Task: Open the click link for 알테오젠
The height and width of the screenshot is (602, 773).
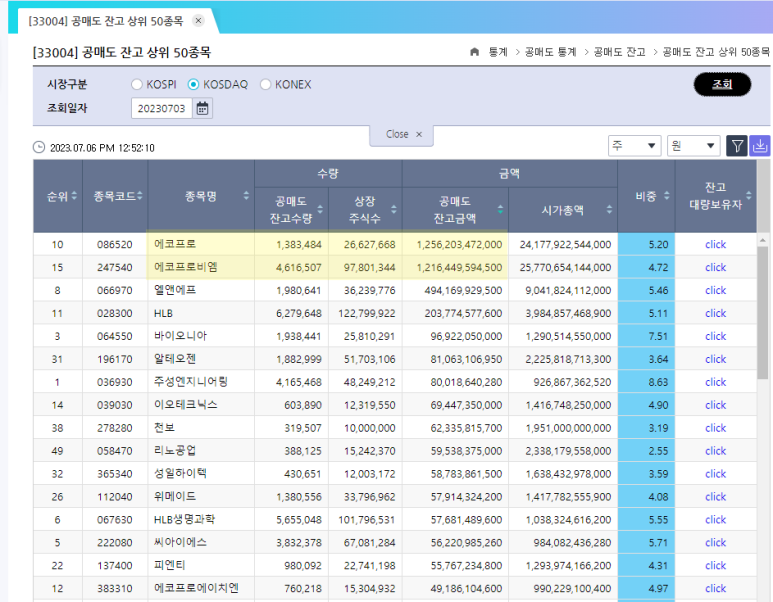Action: pos(715,359)
